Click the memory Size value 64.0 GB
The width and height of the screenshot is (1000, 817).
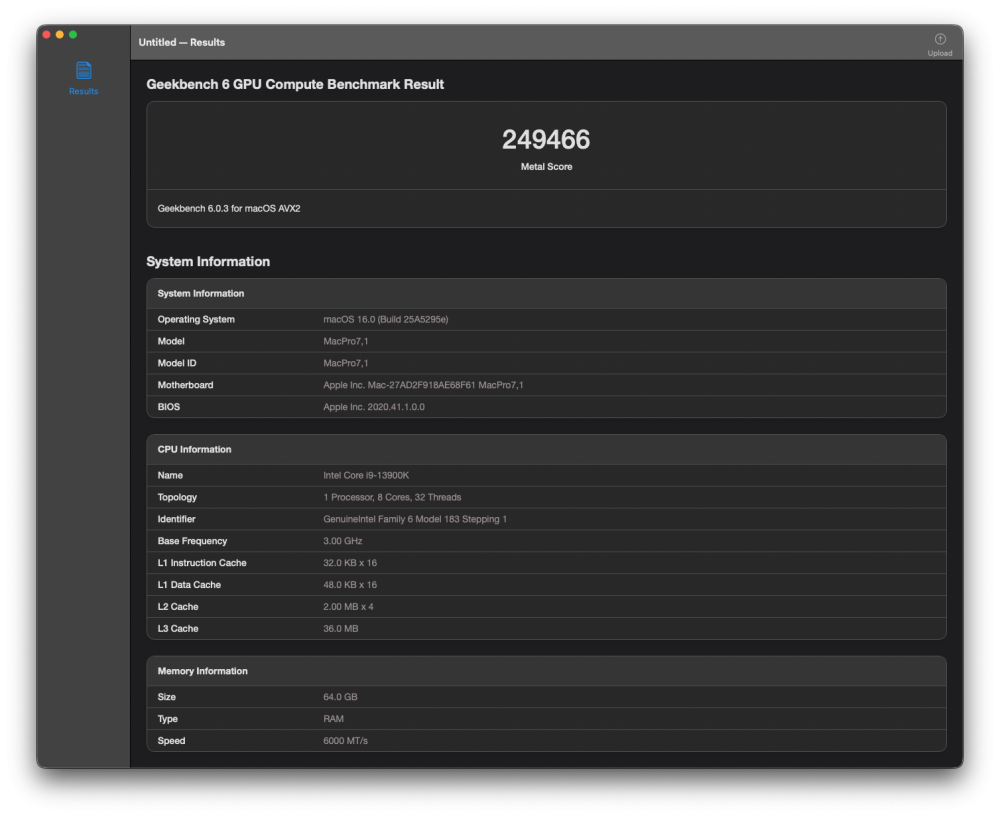[x=340, y=697]
